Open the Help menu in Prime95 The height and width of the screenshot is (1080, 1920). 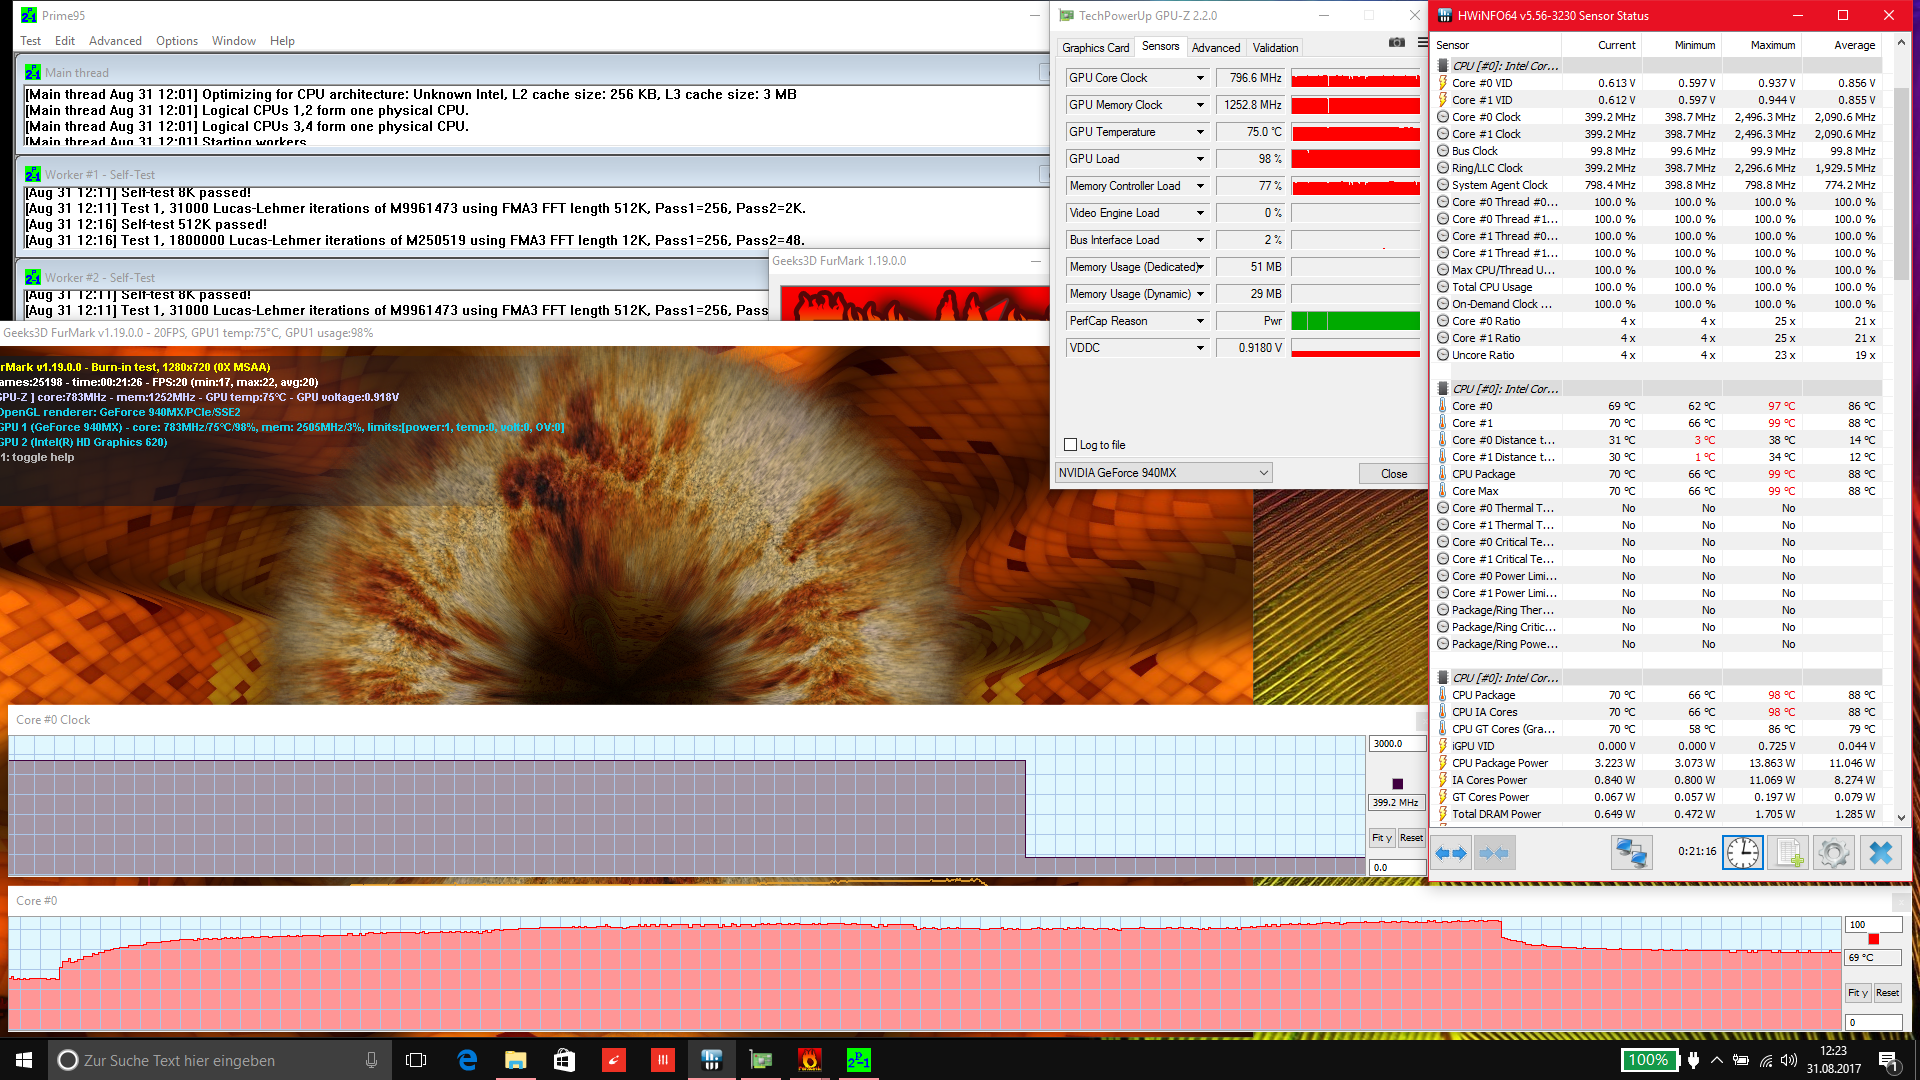coord(282,41)
